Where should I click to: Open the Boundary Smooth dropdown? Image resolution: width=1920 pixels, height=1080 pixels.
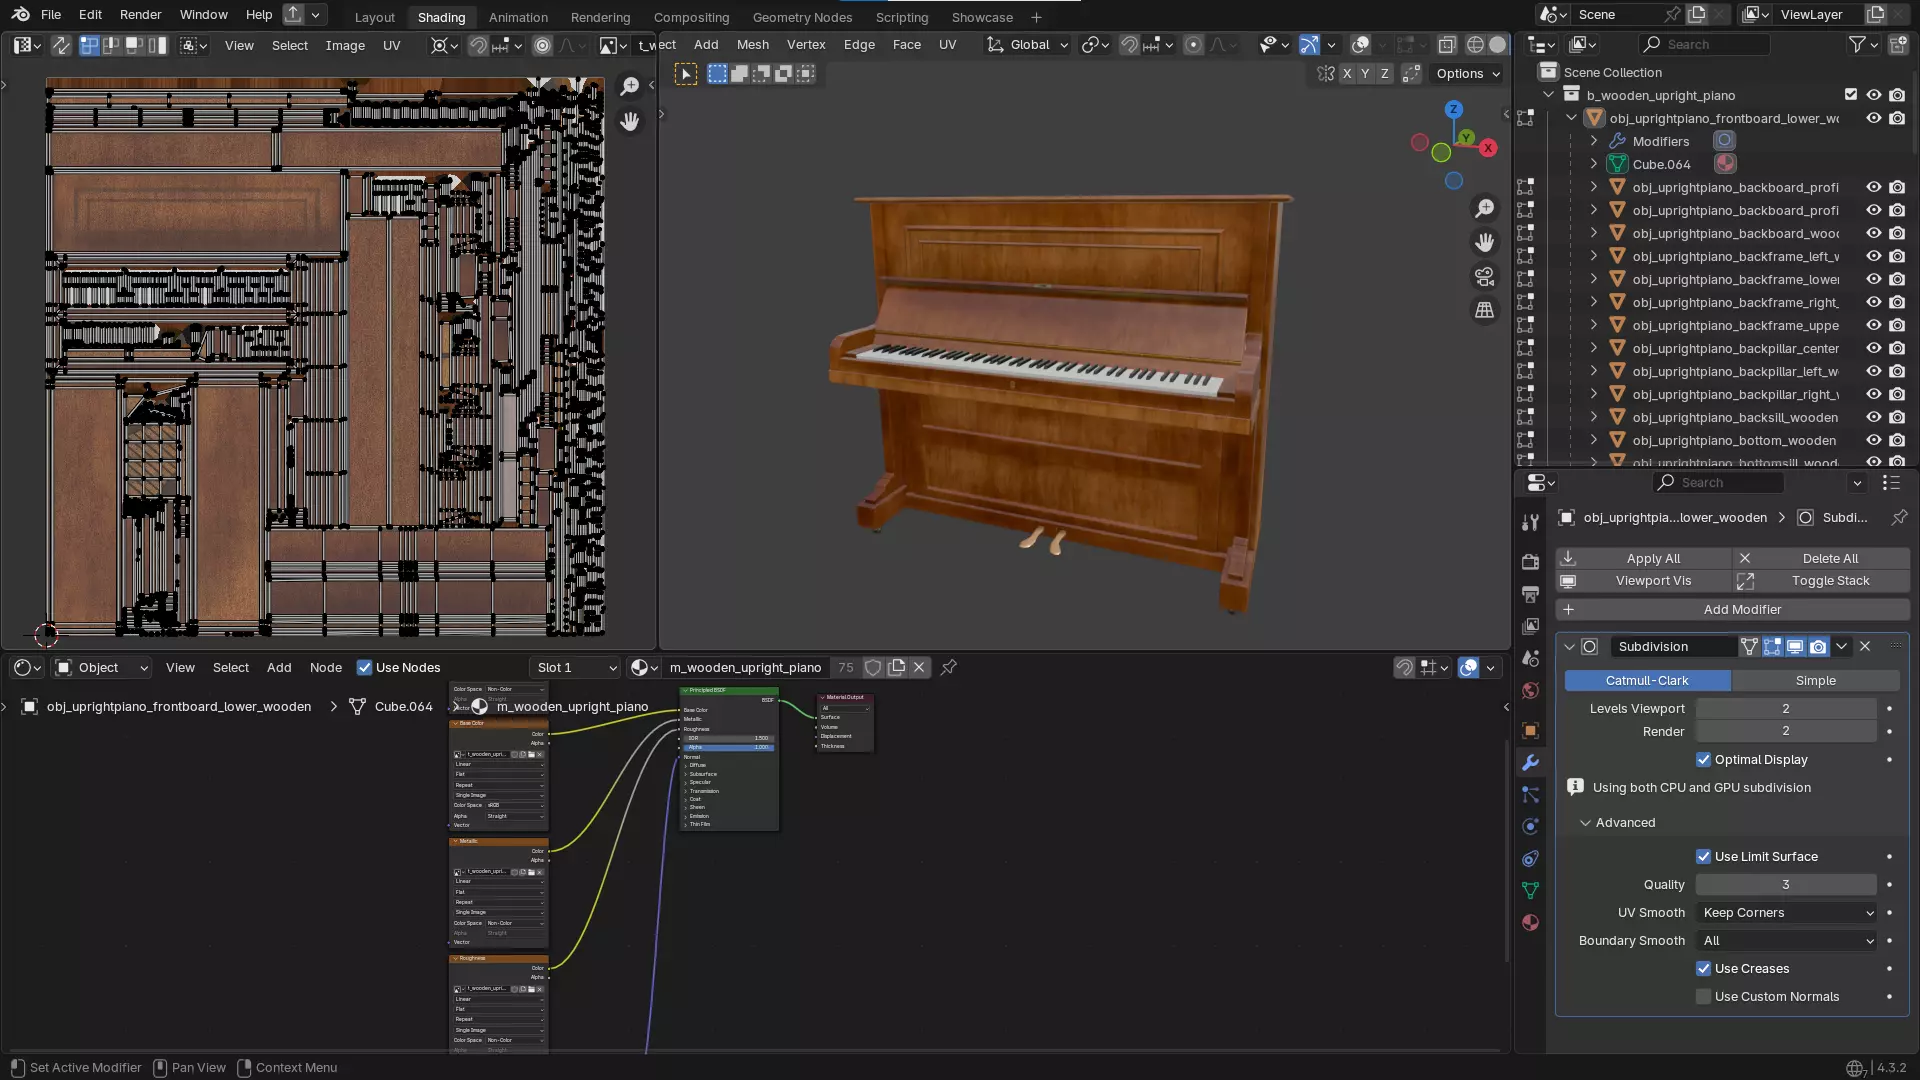coord(1787,940)
